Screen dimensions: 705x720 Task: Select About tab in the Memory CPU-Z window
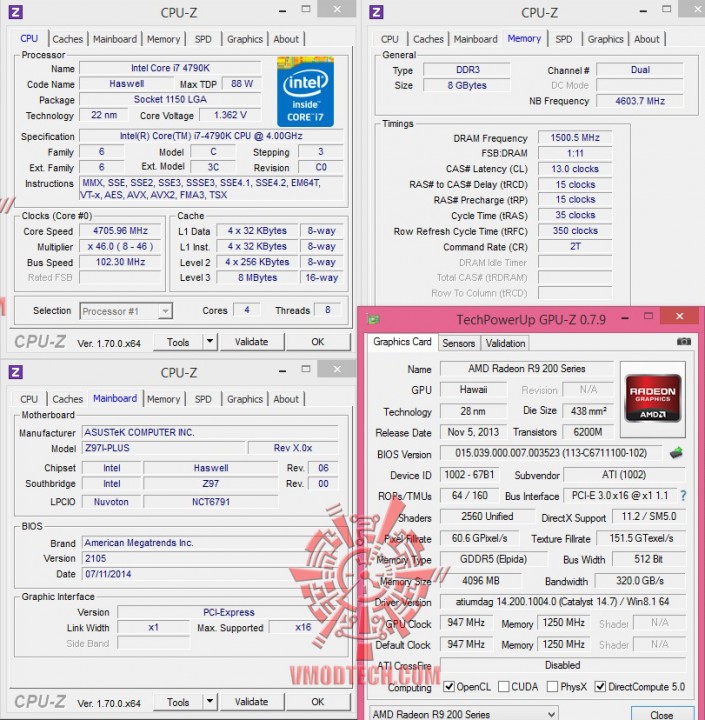647,39
